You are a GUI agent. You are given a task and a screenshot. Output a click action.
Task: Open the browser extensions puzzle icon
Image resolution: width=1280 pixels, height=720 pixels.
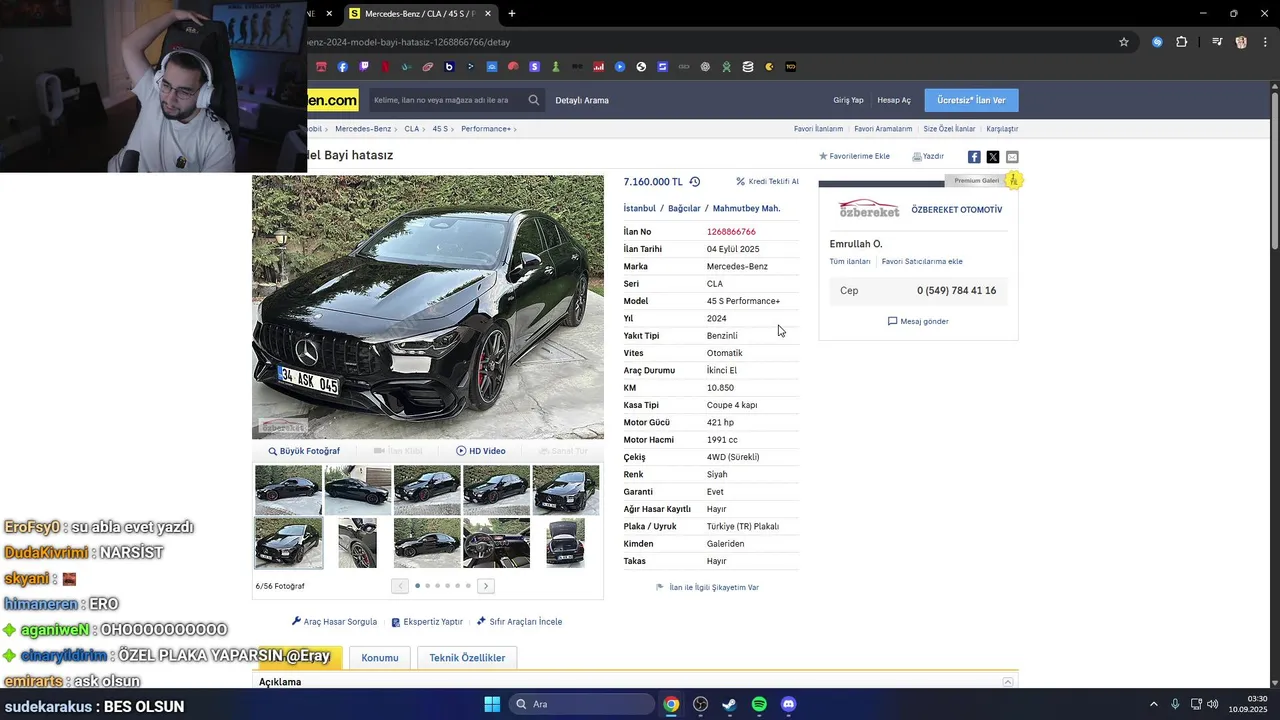pos(1182,42)
